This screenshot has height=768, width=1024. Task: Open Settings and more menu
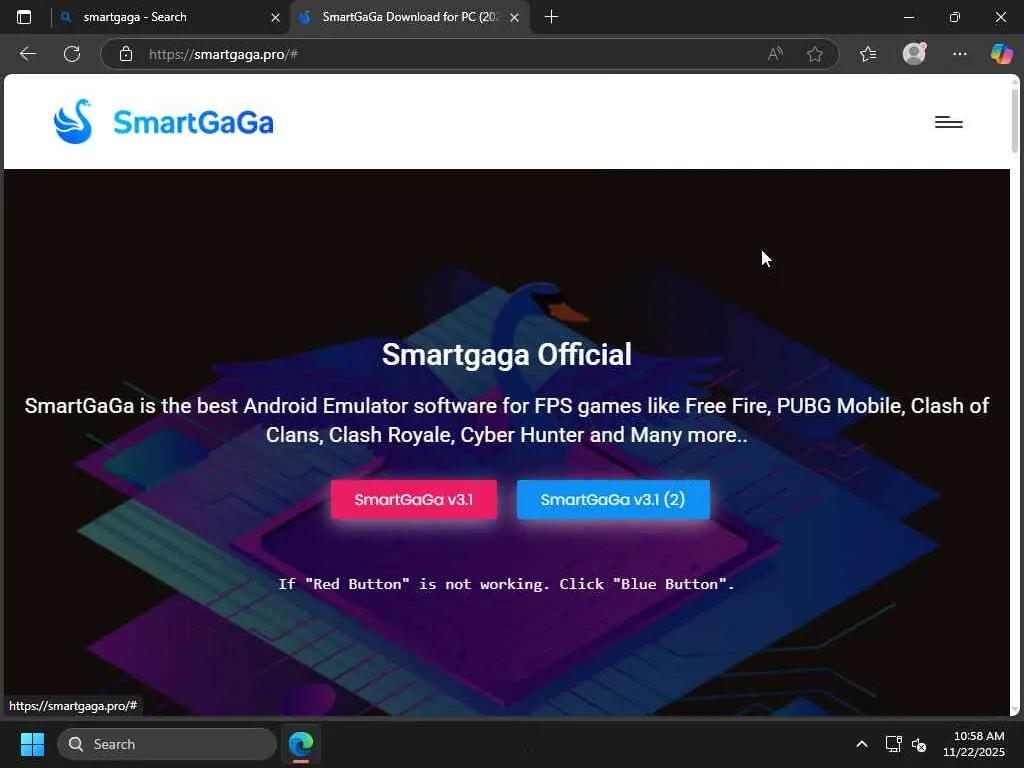(x=959, y=54)
